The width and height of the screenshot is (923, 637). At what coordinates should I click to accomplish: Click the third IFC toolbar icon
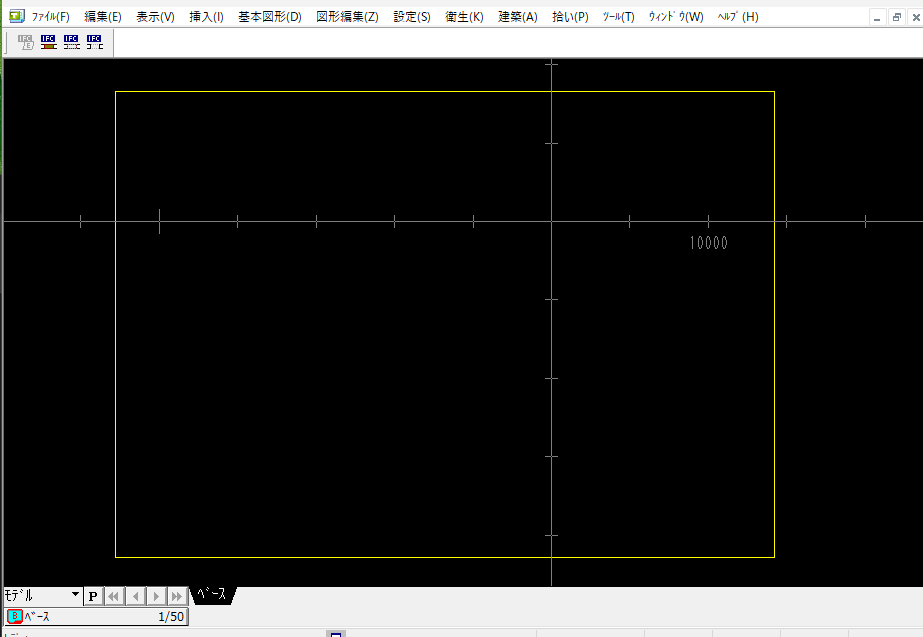click(71, 41)
